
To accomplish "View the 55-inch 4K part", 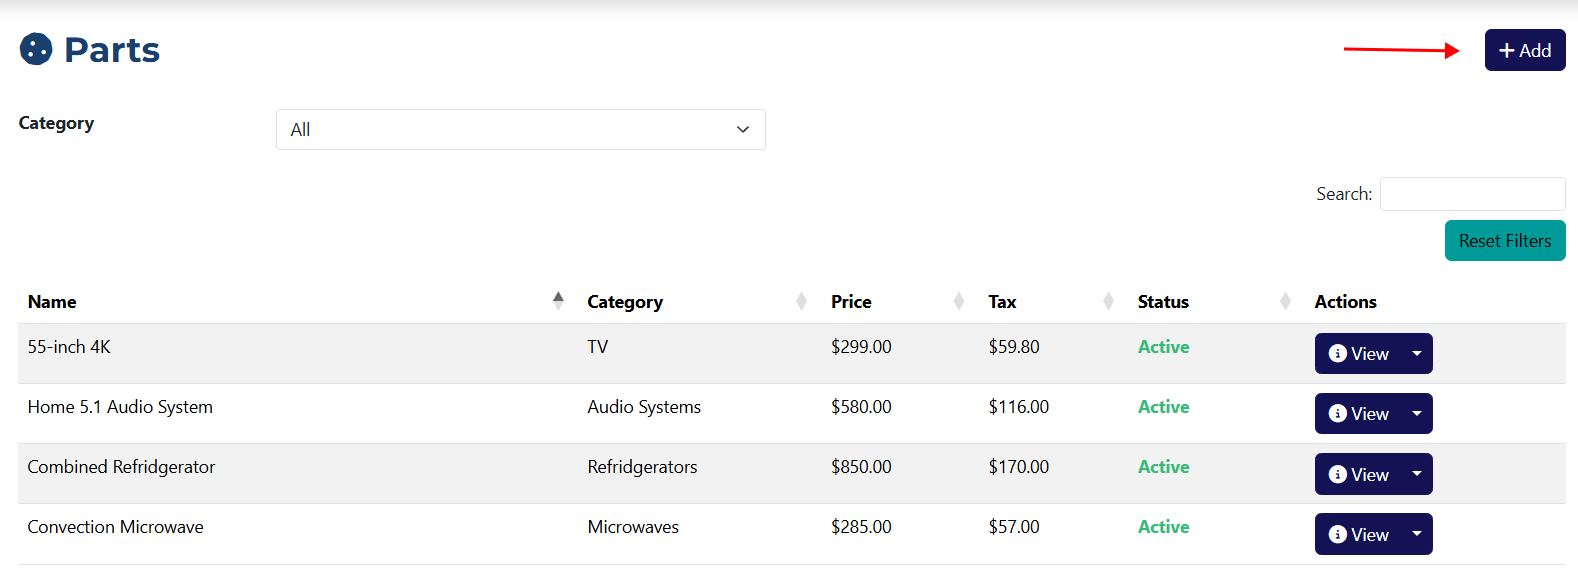I will [1358, 354].
